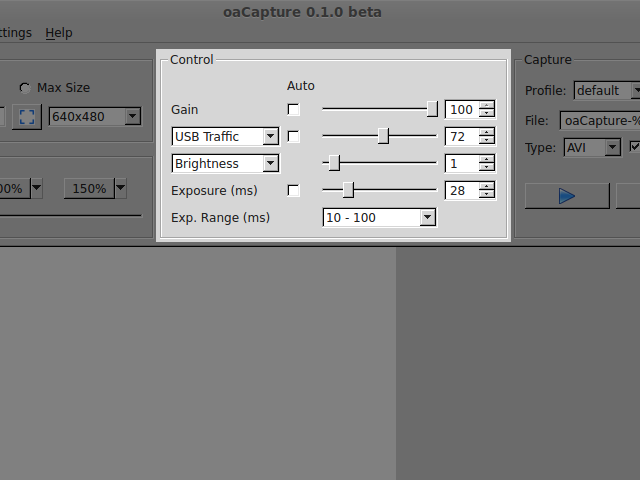
Task: Click the Exposure (ms) label
Action: [214, 191]
